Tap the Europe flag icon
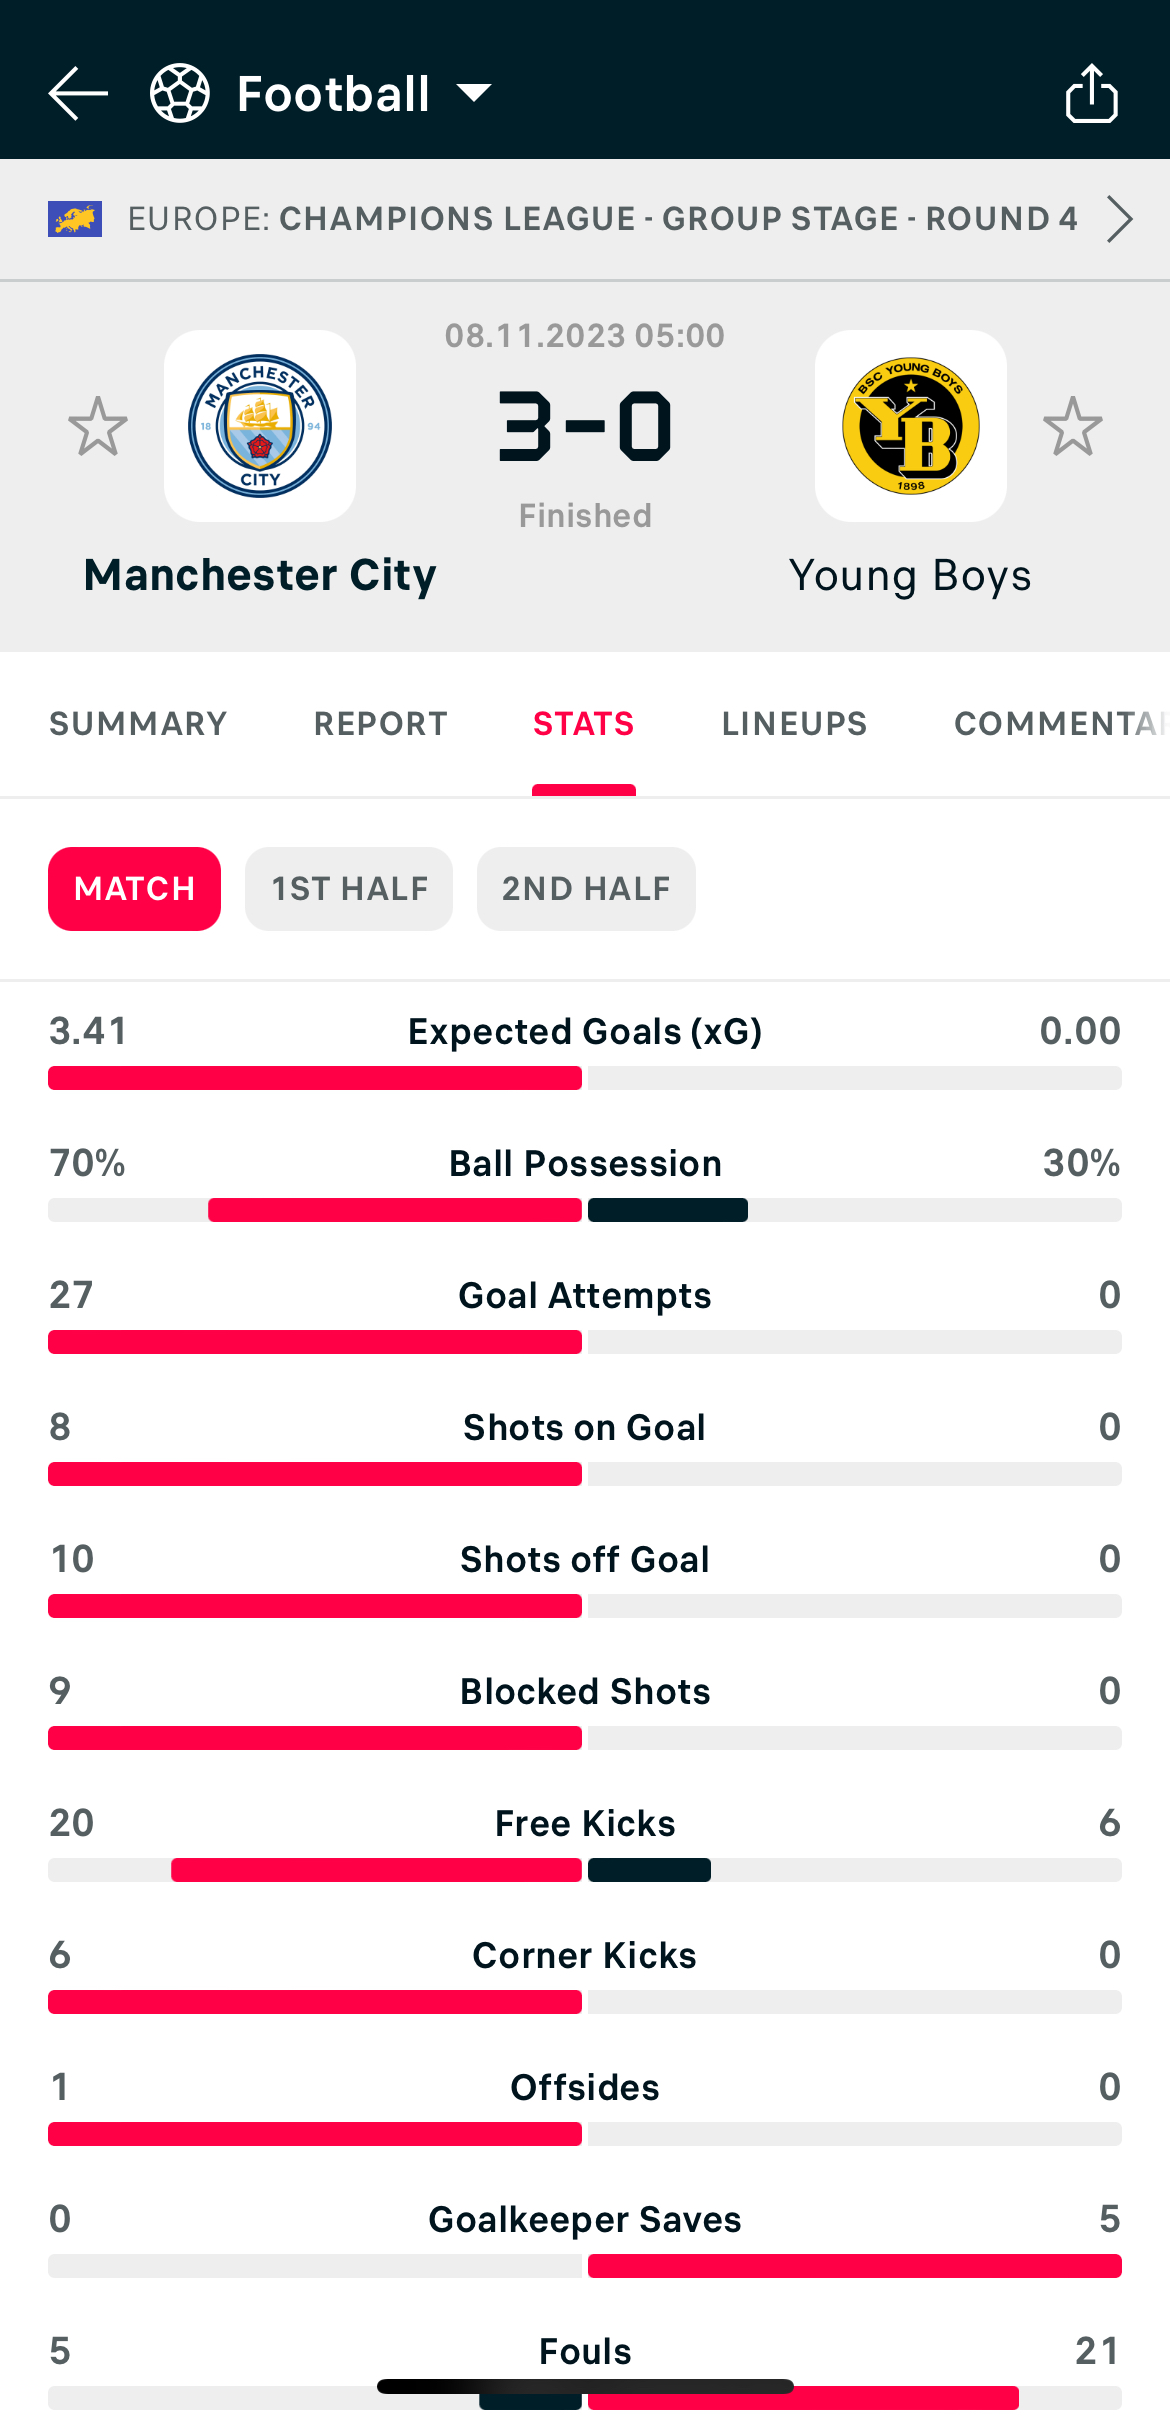This screenshot has height=2418, width=1170. 75,219
